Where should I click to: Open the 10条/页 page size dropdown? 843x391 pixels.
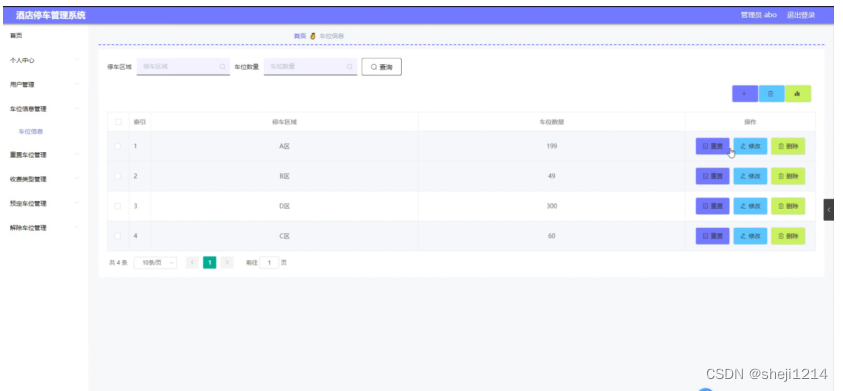(x=155, y=262)
